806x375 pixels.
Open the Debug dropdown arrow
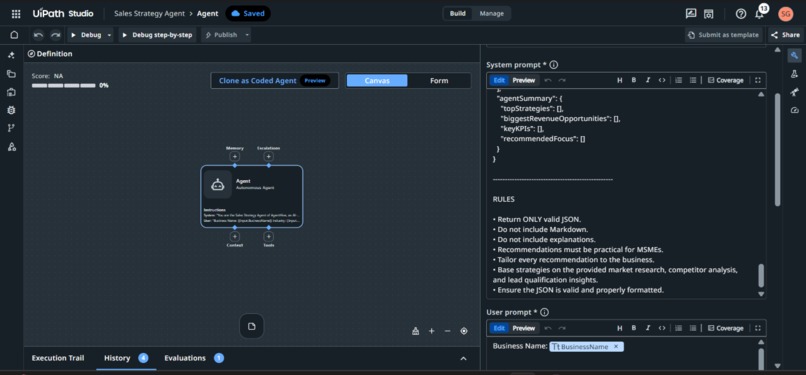click(109, 35)
